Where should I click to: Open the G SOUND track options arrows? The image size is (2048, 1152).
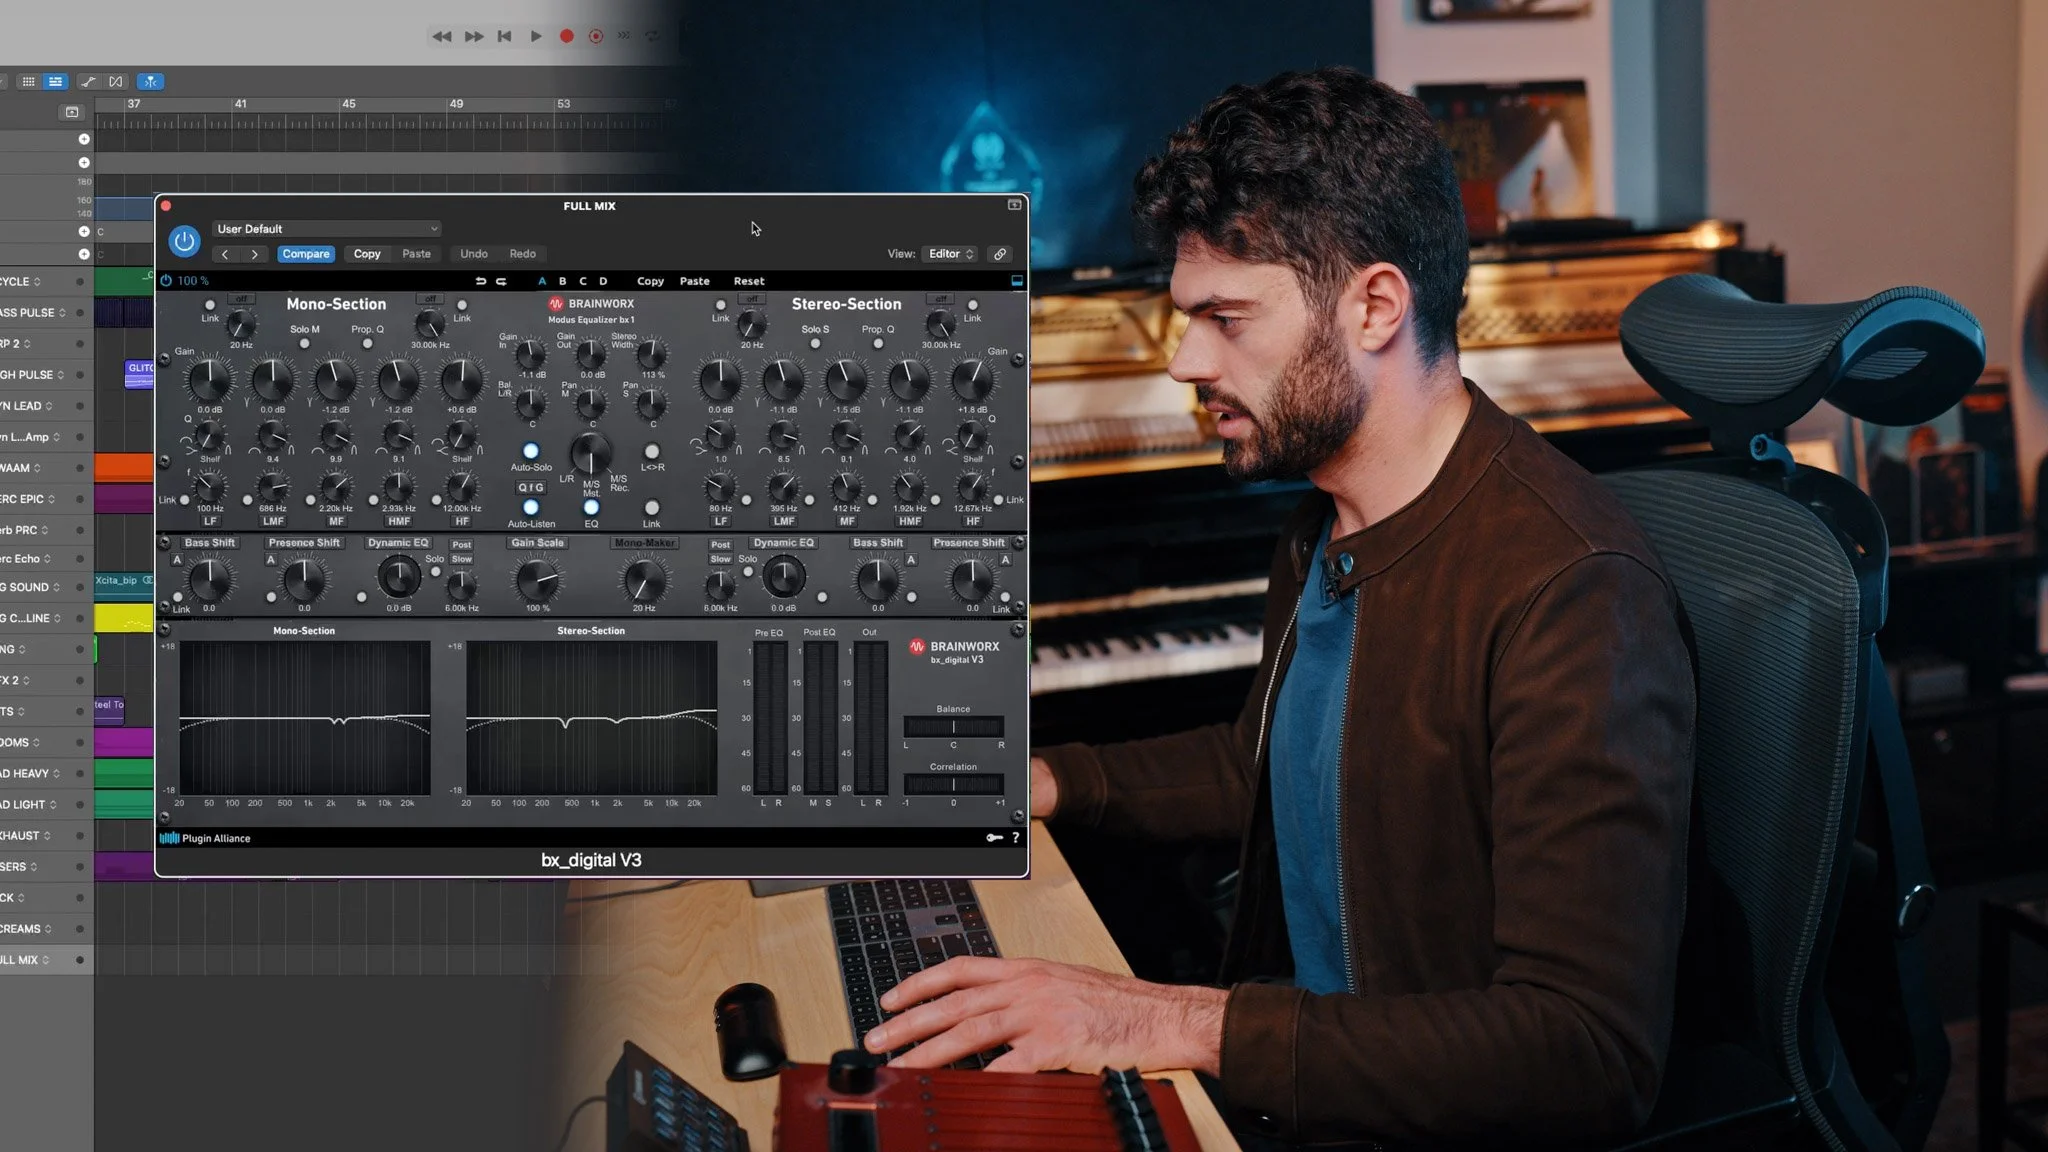(x=56, y=588)
